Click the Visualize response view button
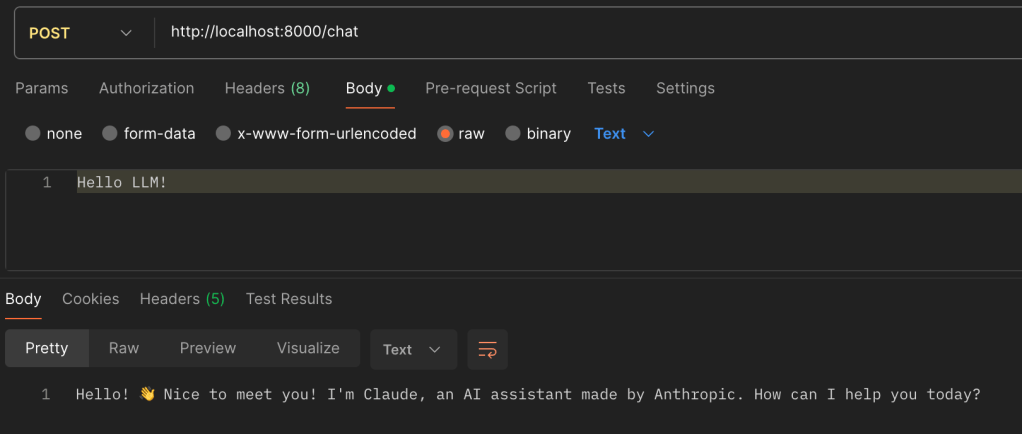The image size is (1022, 434). (x=308, y=348)
